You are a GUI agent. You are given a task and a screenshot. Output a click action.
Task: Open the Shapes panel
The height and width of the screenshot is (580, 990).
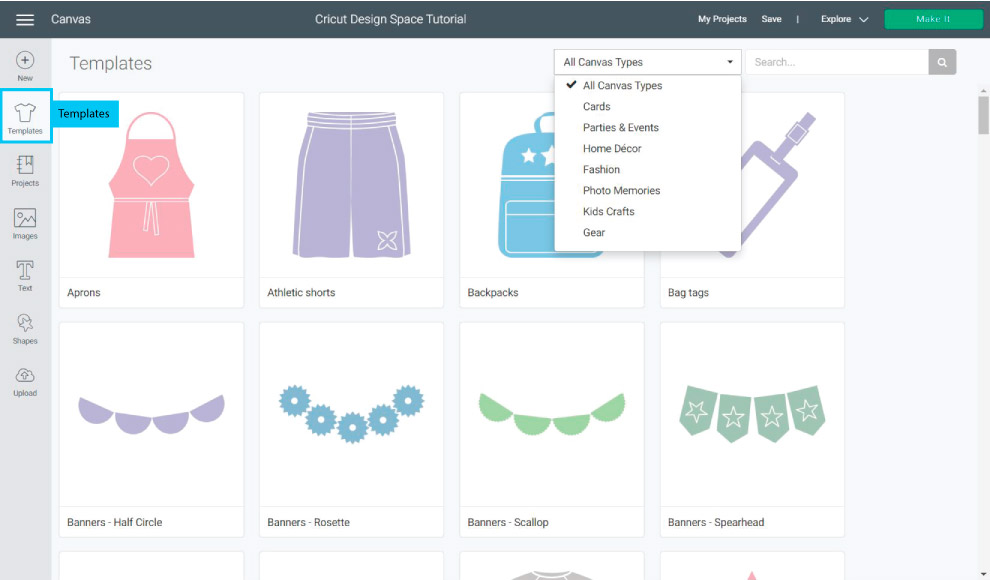[25, 329]
